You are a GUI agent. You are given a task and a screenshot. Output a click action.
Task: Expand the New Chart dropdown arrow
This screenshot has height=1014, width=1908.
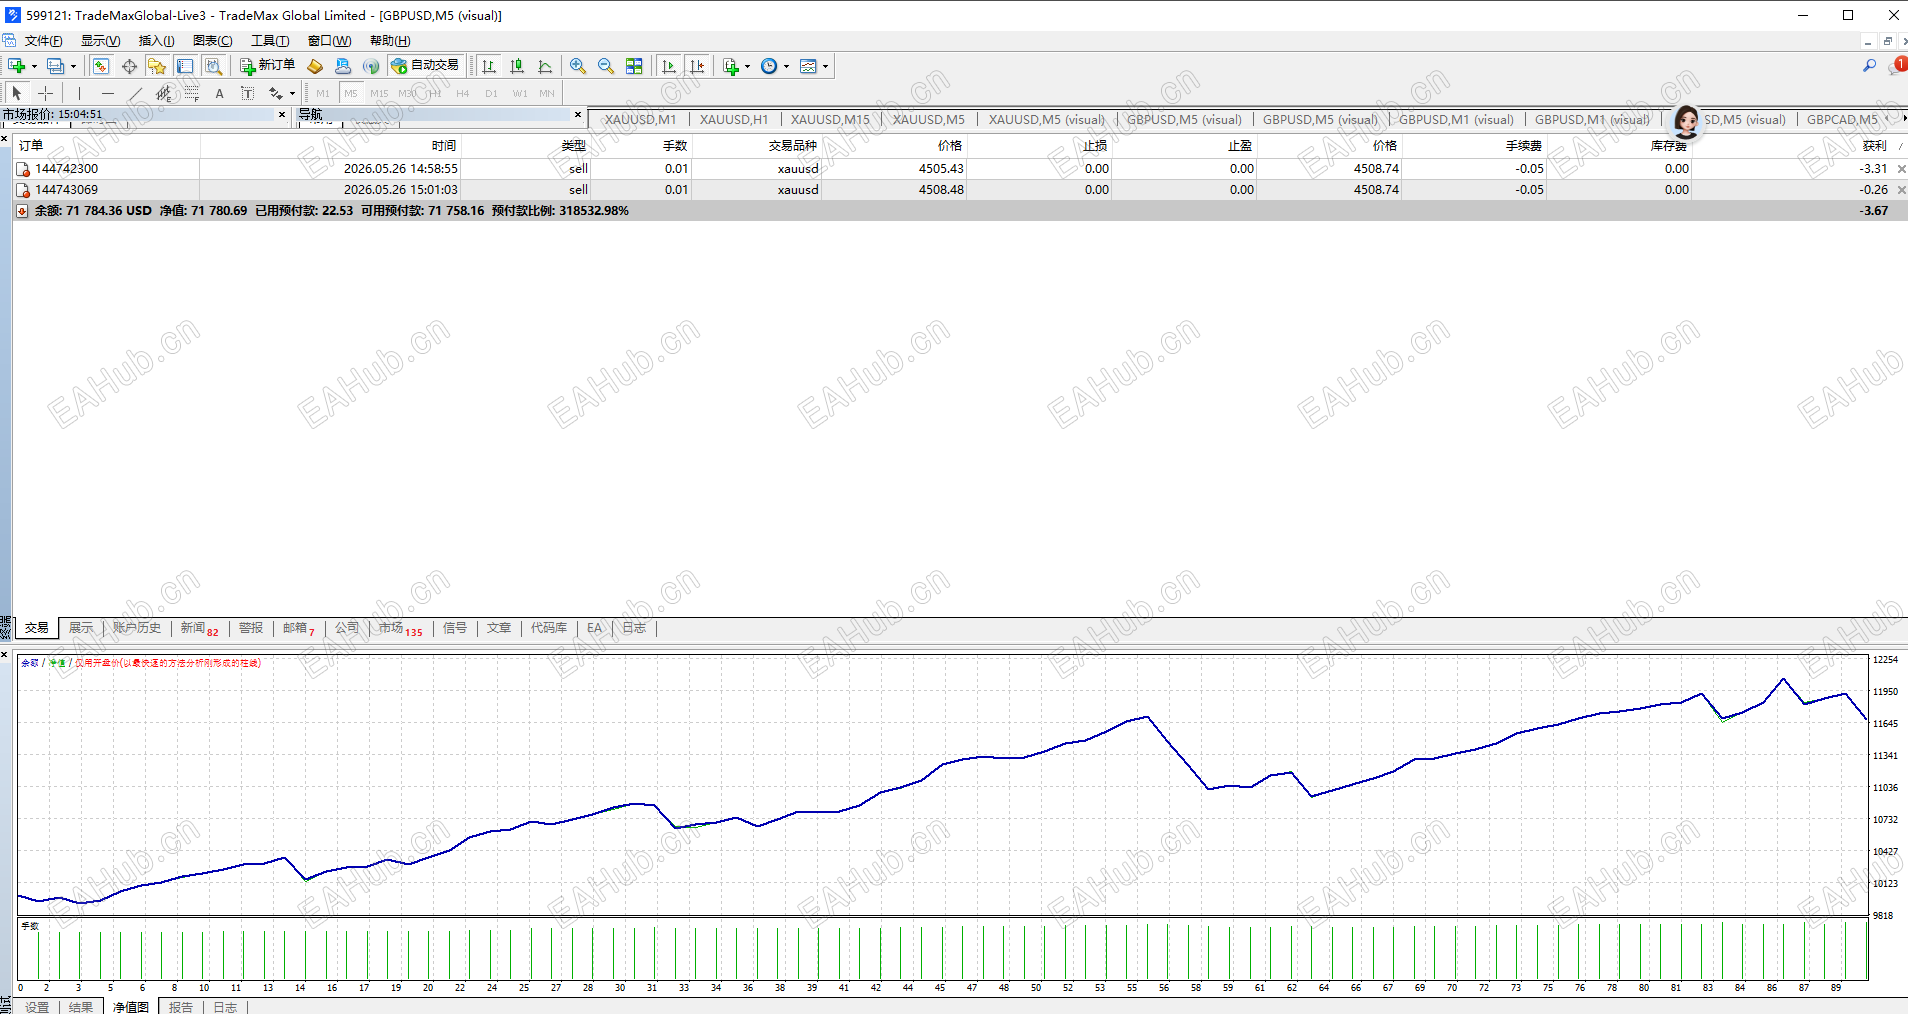[34, 67]
